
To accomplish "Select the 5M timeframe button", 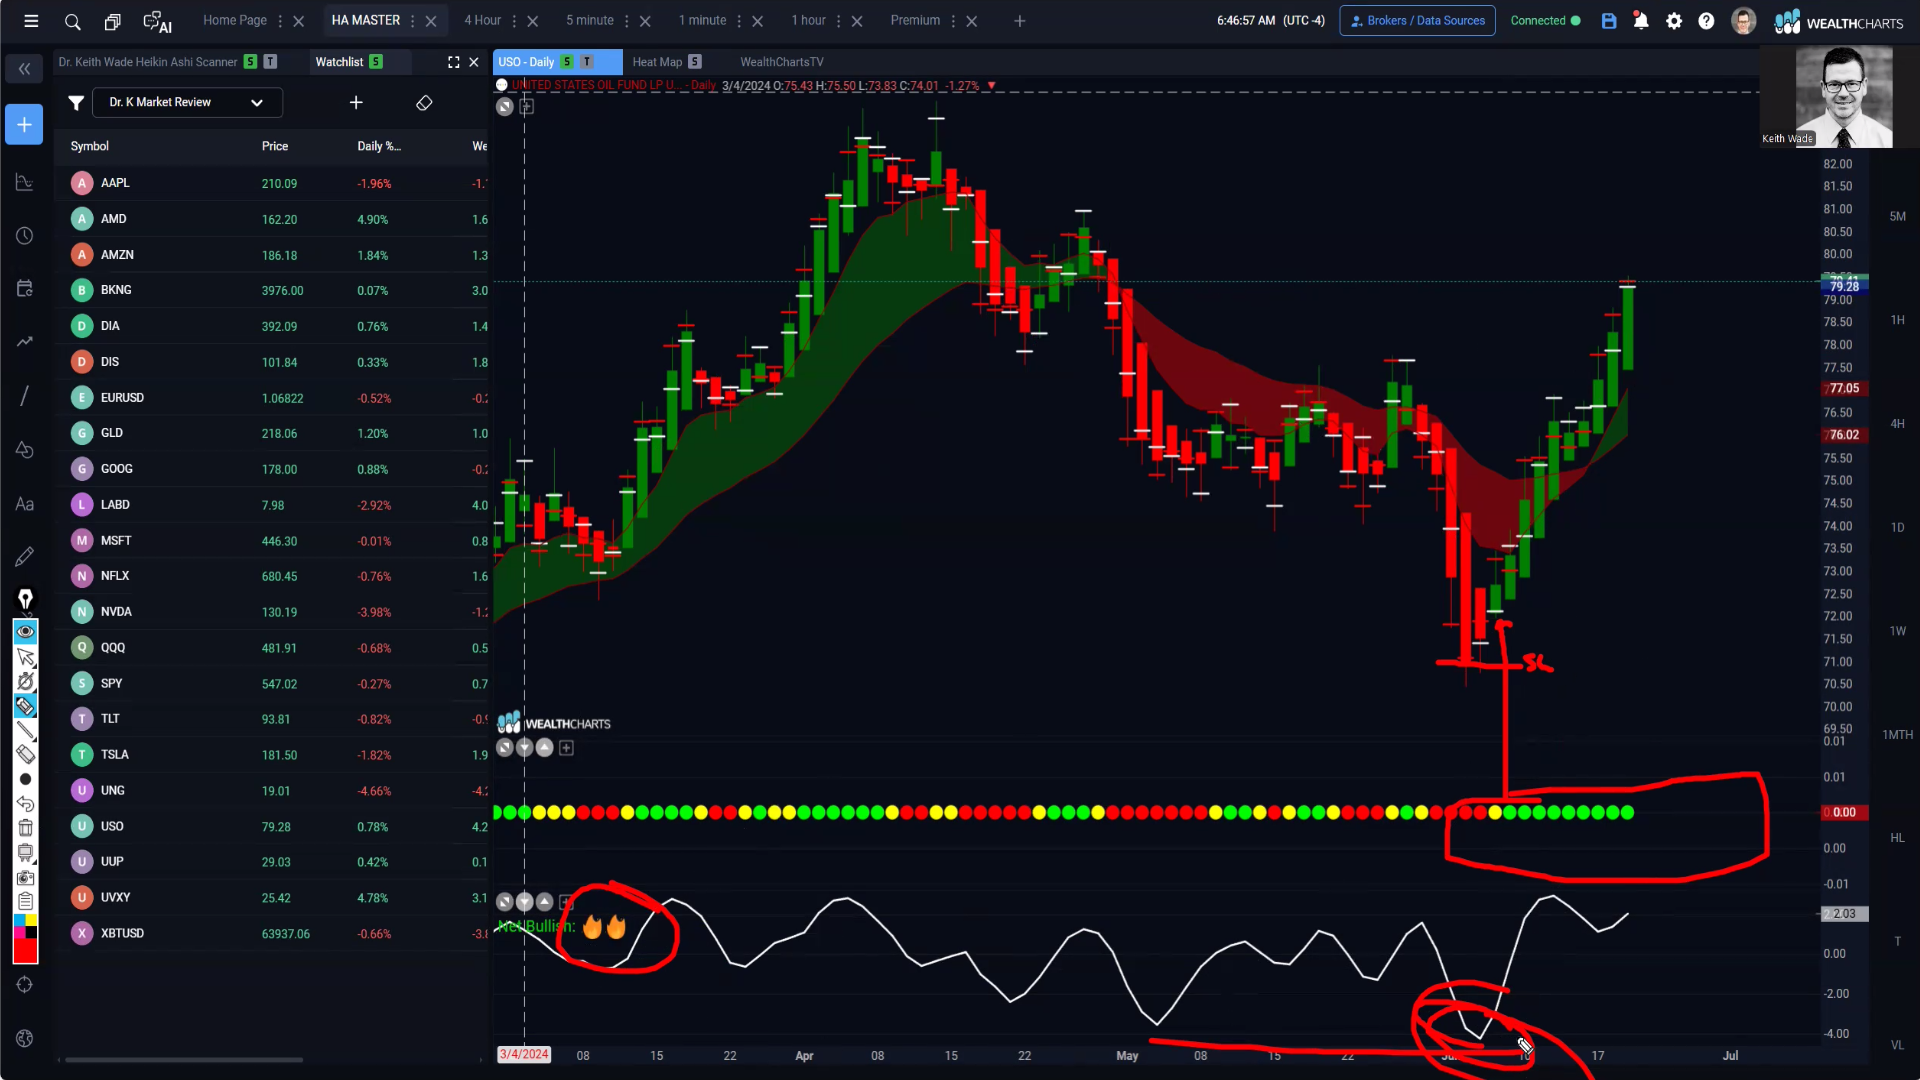I will [x=1897, y=217].
